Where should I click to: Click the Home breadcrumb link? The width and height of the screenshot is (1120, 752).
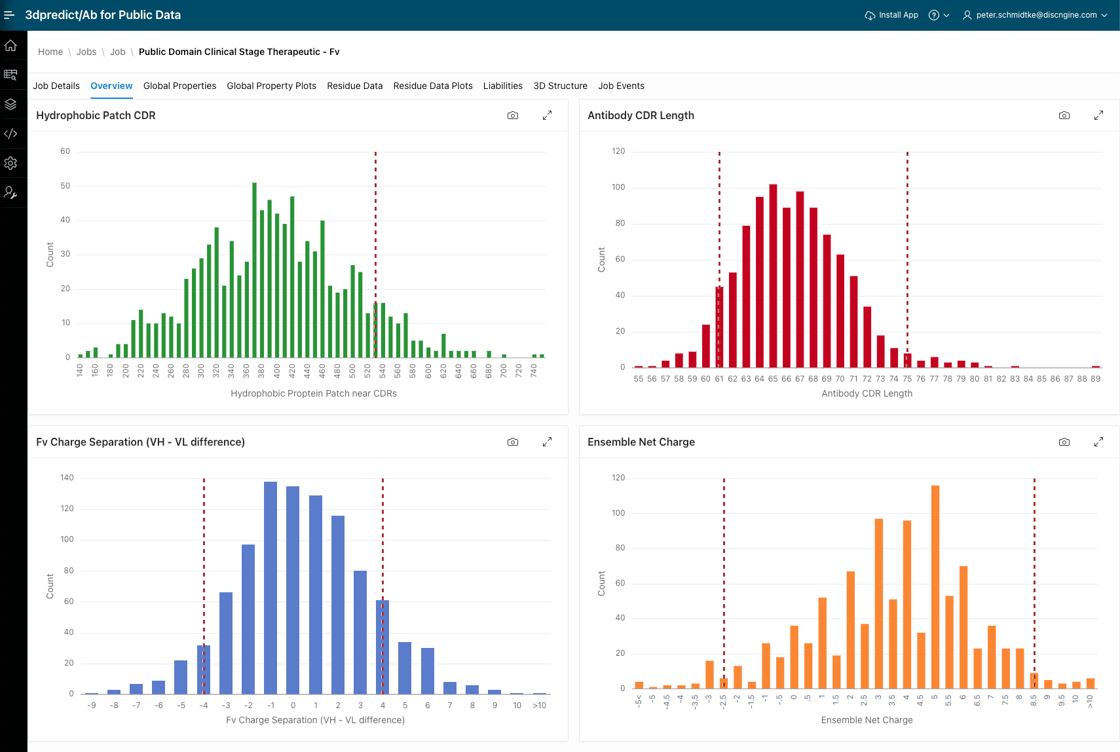pyautogui.click(x=50, y=52)
